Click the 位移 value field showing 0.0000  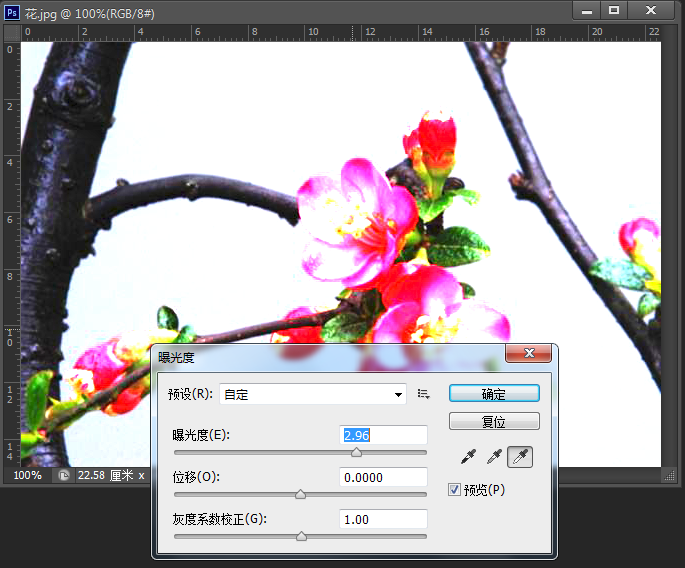[384, 477]
